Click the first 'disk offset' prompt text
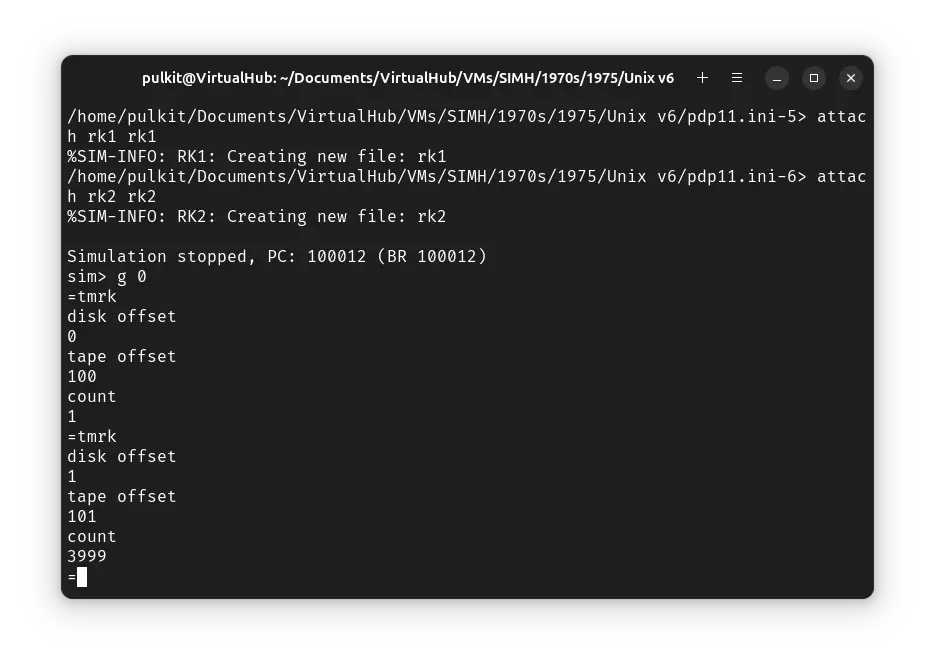The height and width of the screenshot is (666, 935). pyautogui.click(x=122, y=317)
